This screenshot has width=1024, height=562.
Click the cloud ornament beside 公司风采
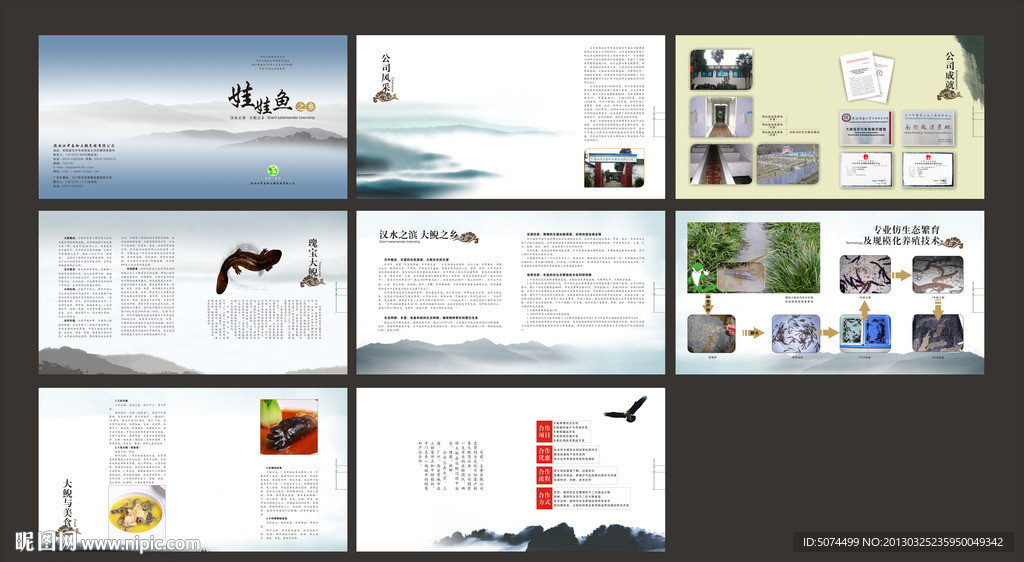point(385,96)
